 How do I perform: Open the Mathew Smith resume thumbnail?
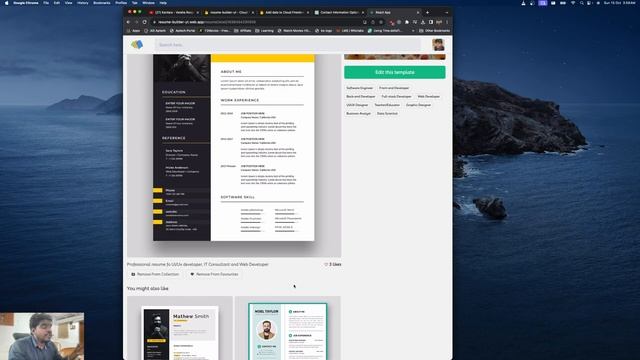click(180, 328)
